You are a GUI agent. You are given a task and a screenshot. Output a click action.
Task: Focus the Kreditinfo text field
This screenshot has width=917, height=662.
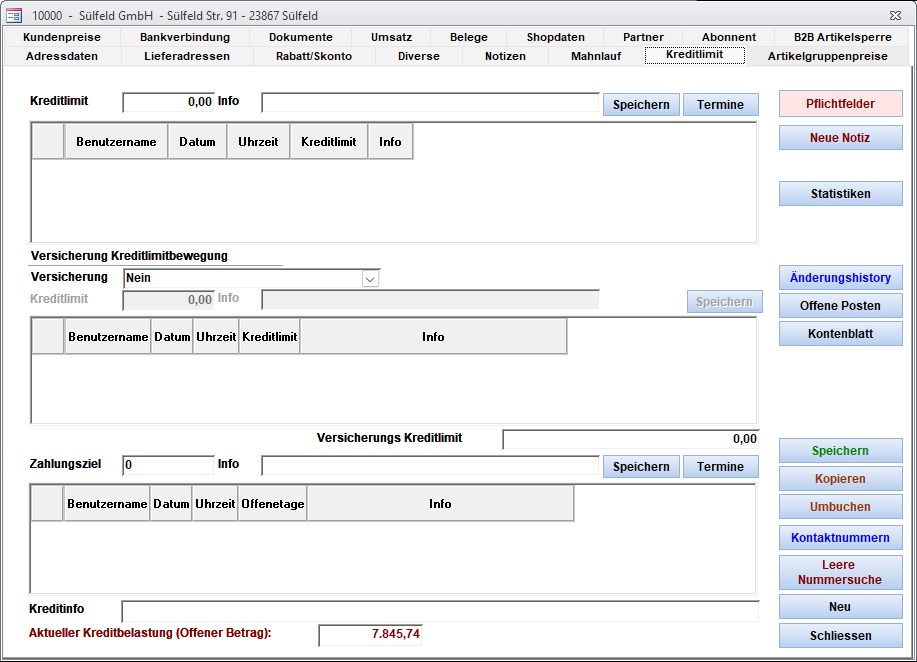tap(440, 610)
